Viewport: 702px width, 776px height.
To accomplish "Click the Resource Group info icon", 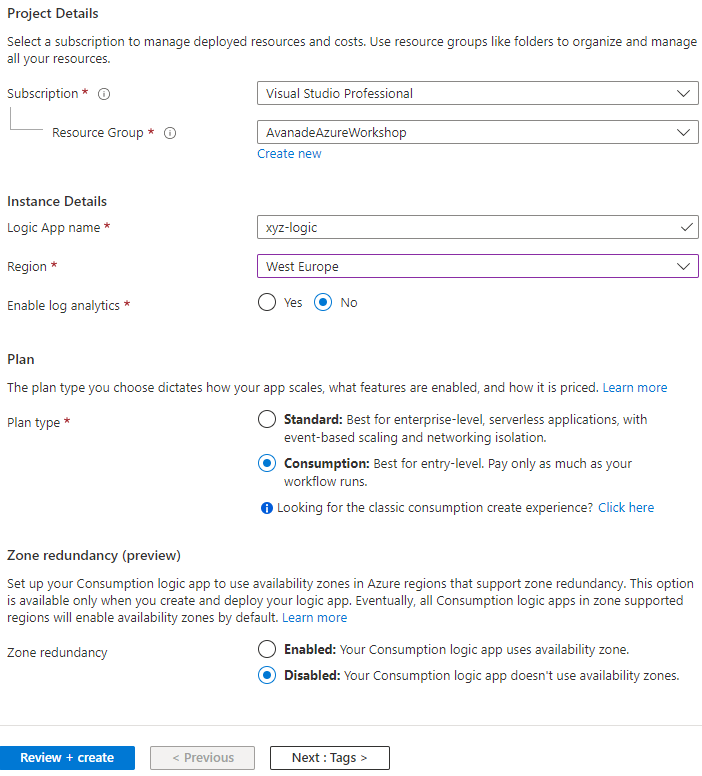I will (170, 133).
